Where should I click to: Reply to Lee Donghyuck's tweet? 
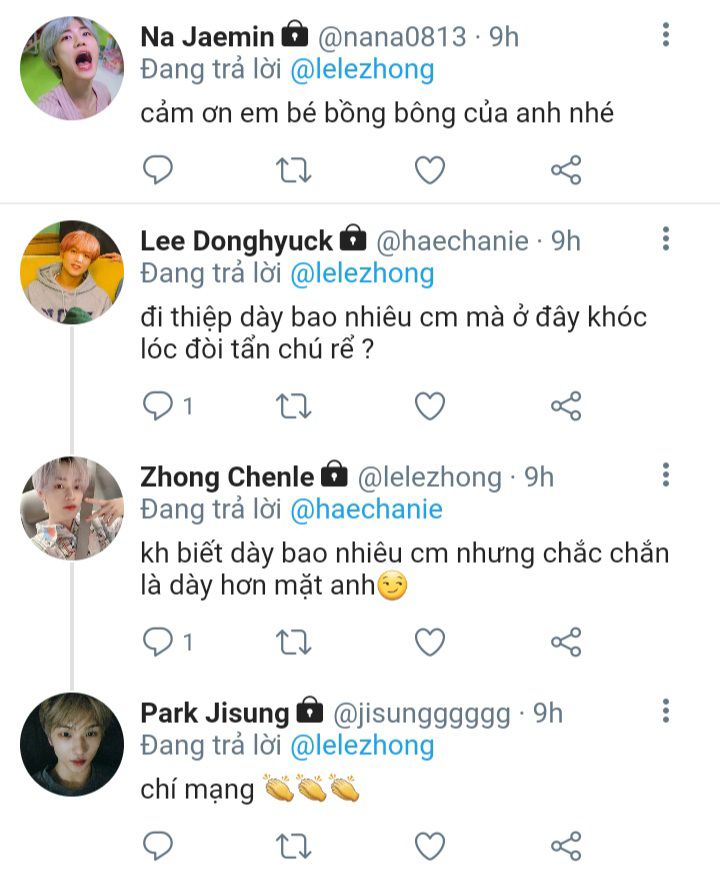pos(158,406)
